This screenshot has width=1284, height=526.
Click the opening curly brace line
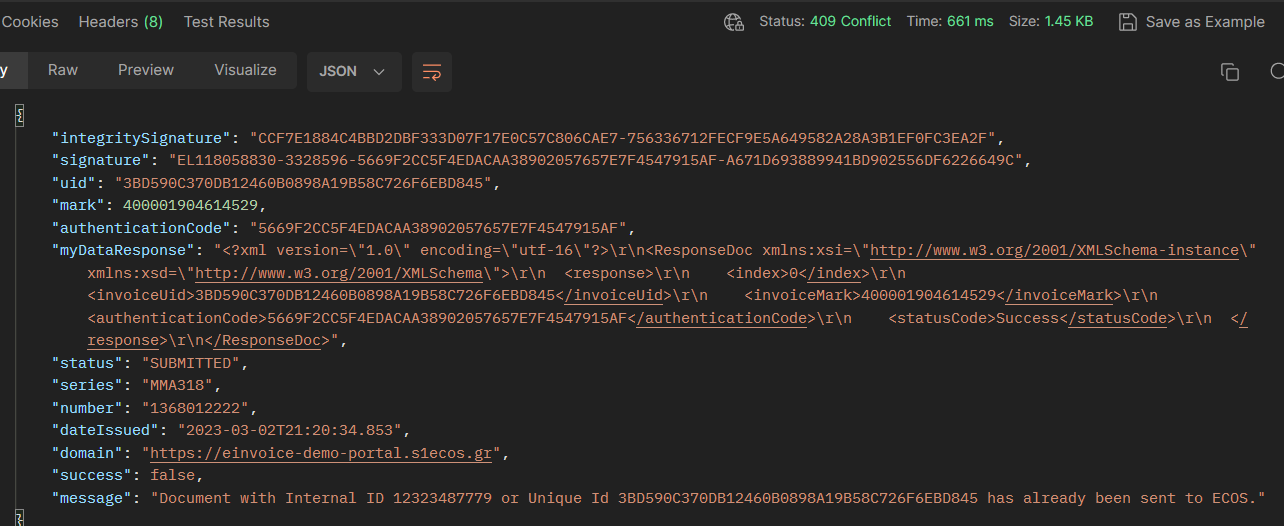(19, 115)
